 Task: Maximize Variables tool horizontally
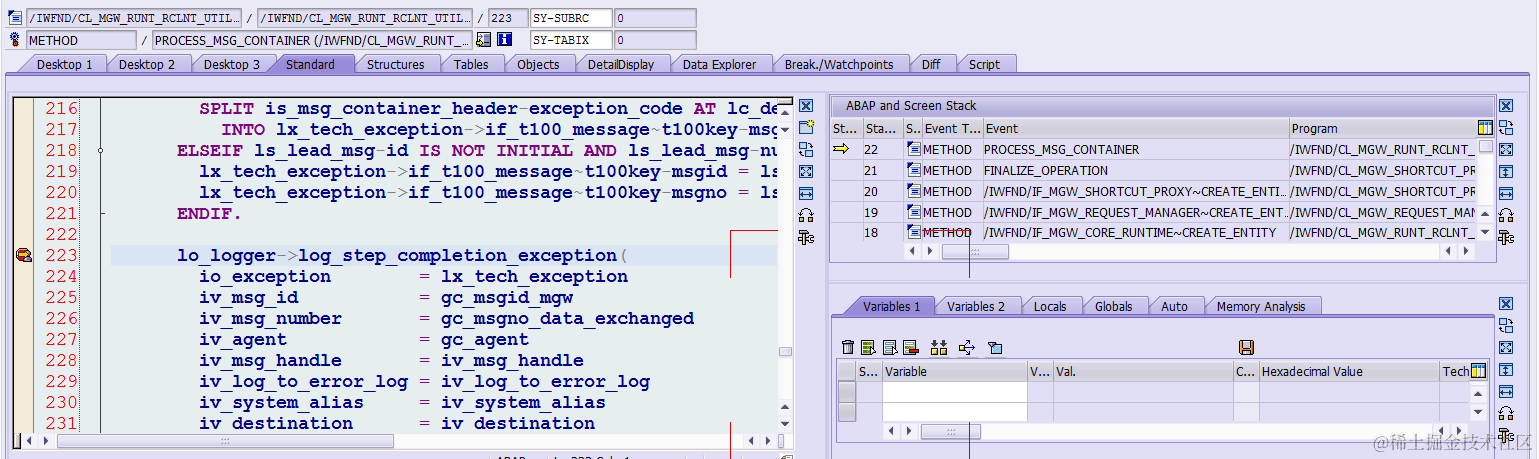(x=1507, y=391)
